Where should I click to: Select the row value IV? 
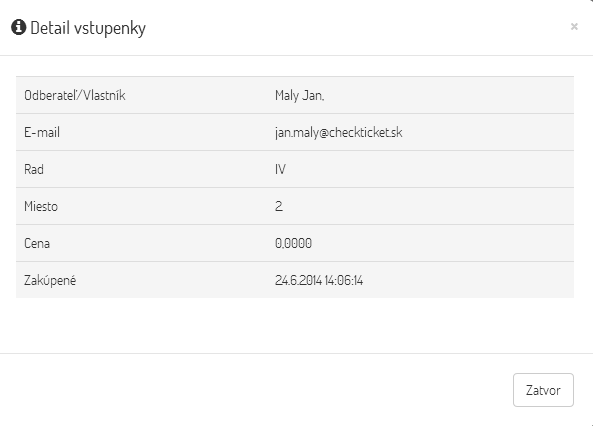point(280,169)
